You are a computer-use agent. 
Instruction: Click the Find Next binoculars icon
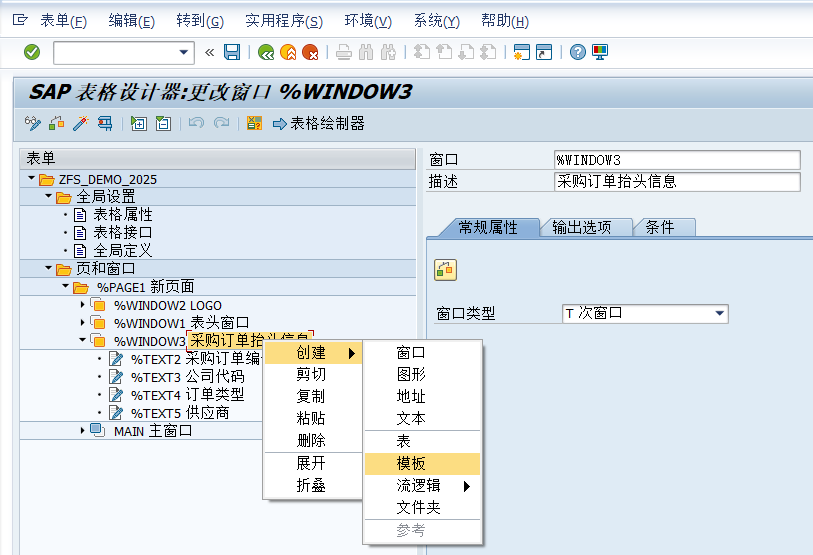click(388, 52)
